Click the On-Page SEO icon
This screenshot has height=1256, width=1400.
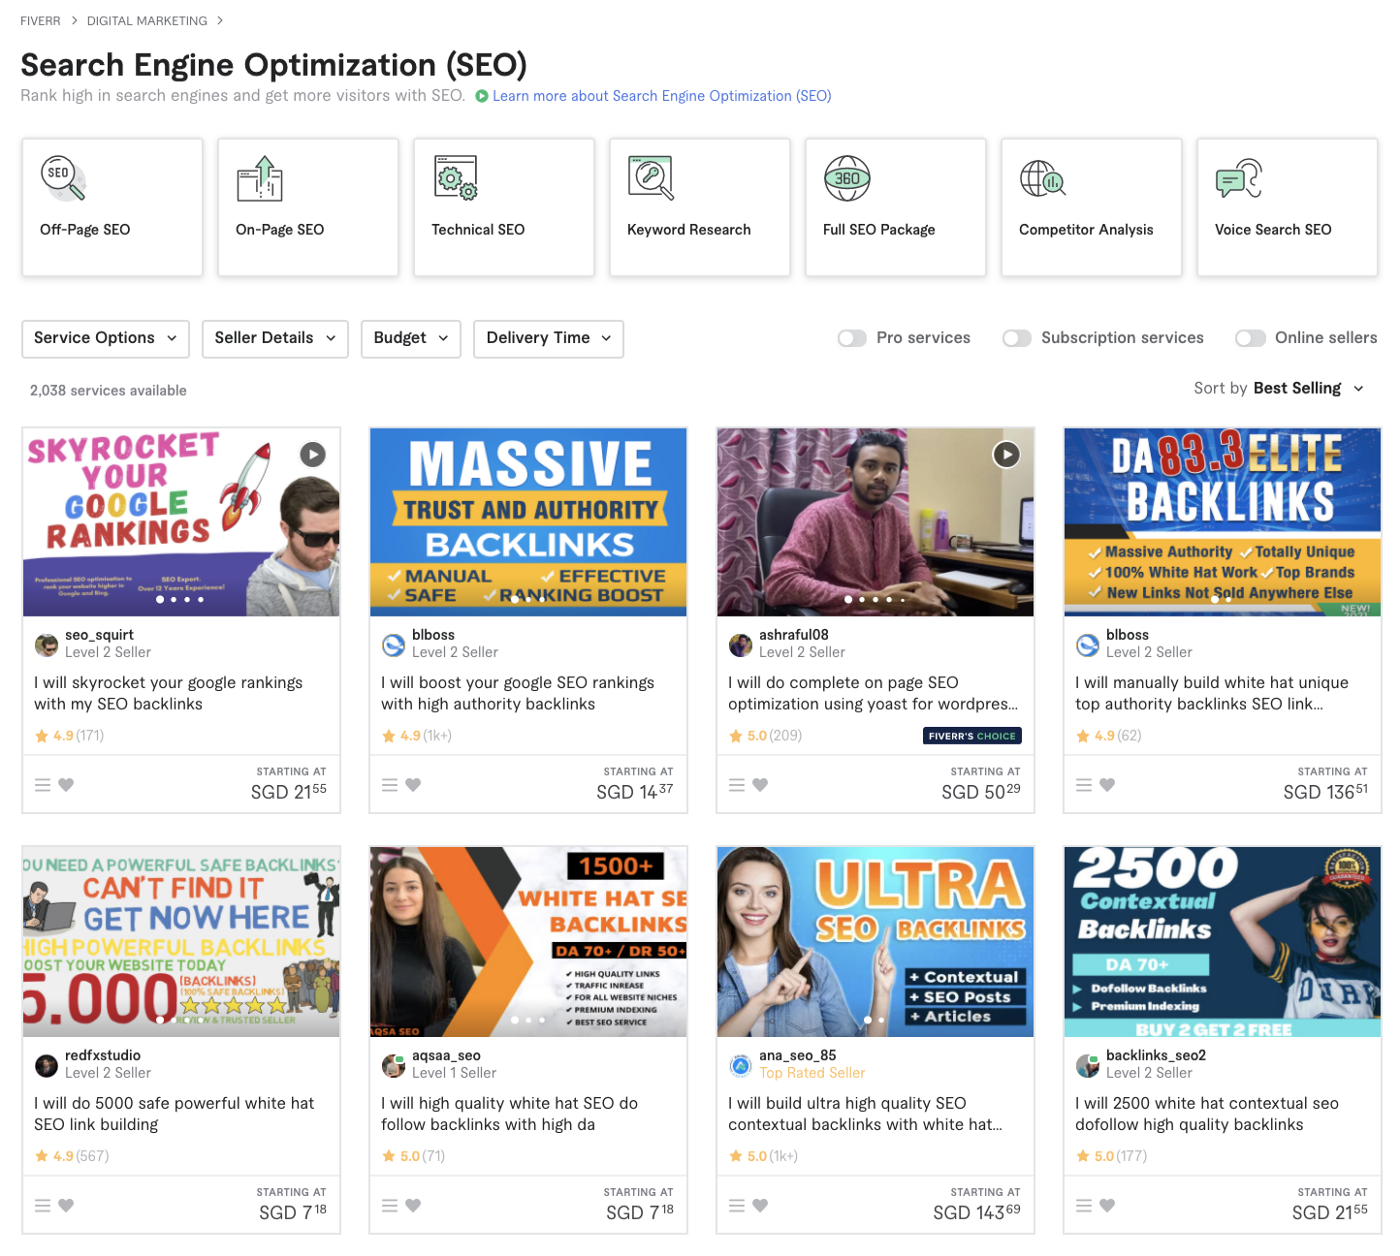pyautogui.click(x=260, y=178)
